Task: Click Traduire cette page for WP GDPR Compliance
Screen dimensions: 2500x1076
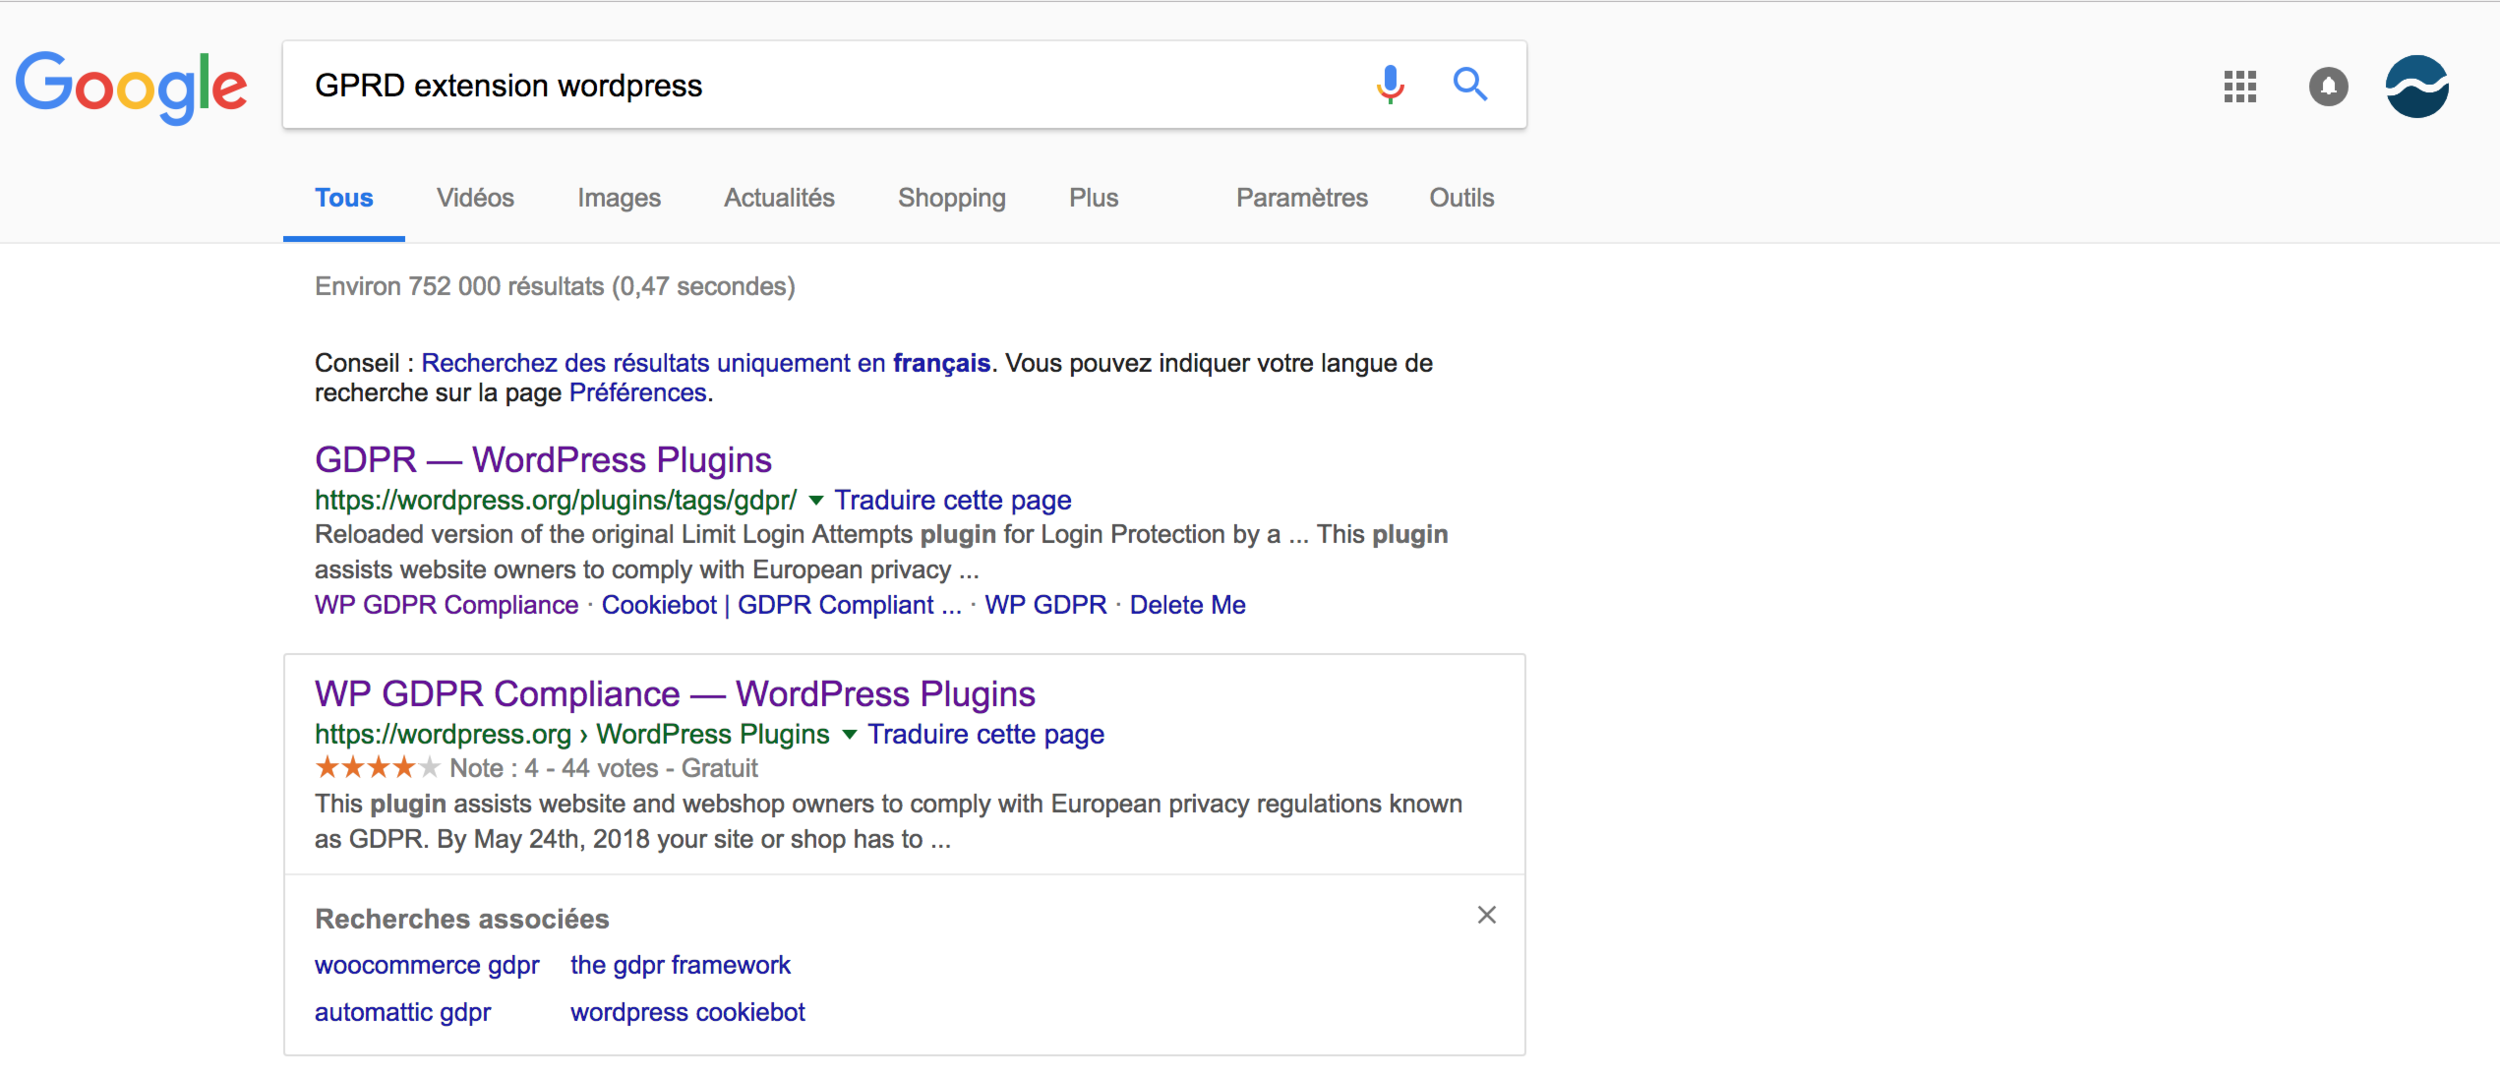Action: tap(986, 734)
